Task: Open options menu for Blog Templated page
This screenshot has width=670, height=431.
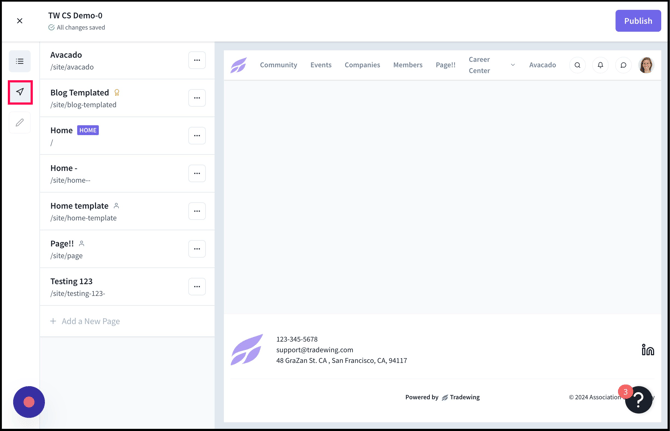Action: (197, 98)
